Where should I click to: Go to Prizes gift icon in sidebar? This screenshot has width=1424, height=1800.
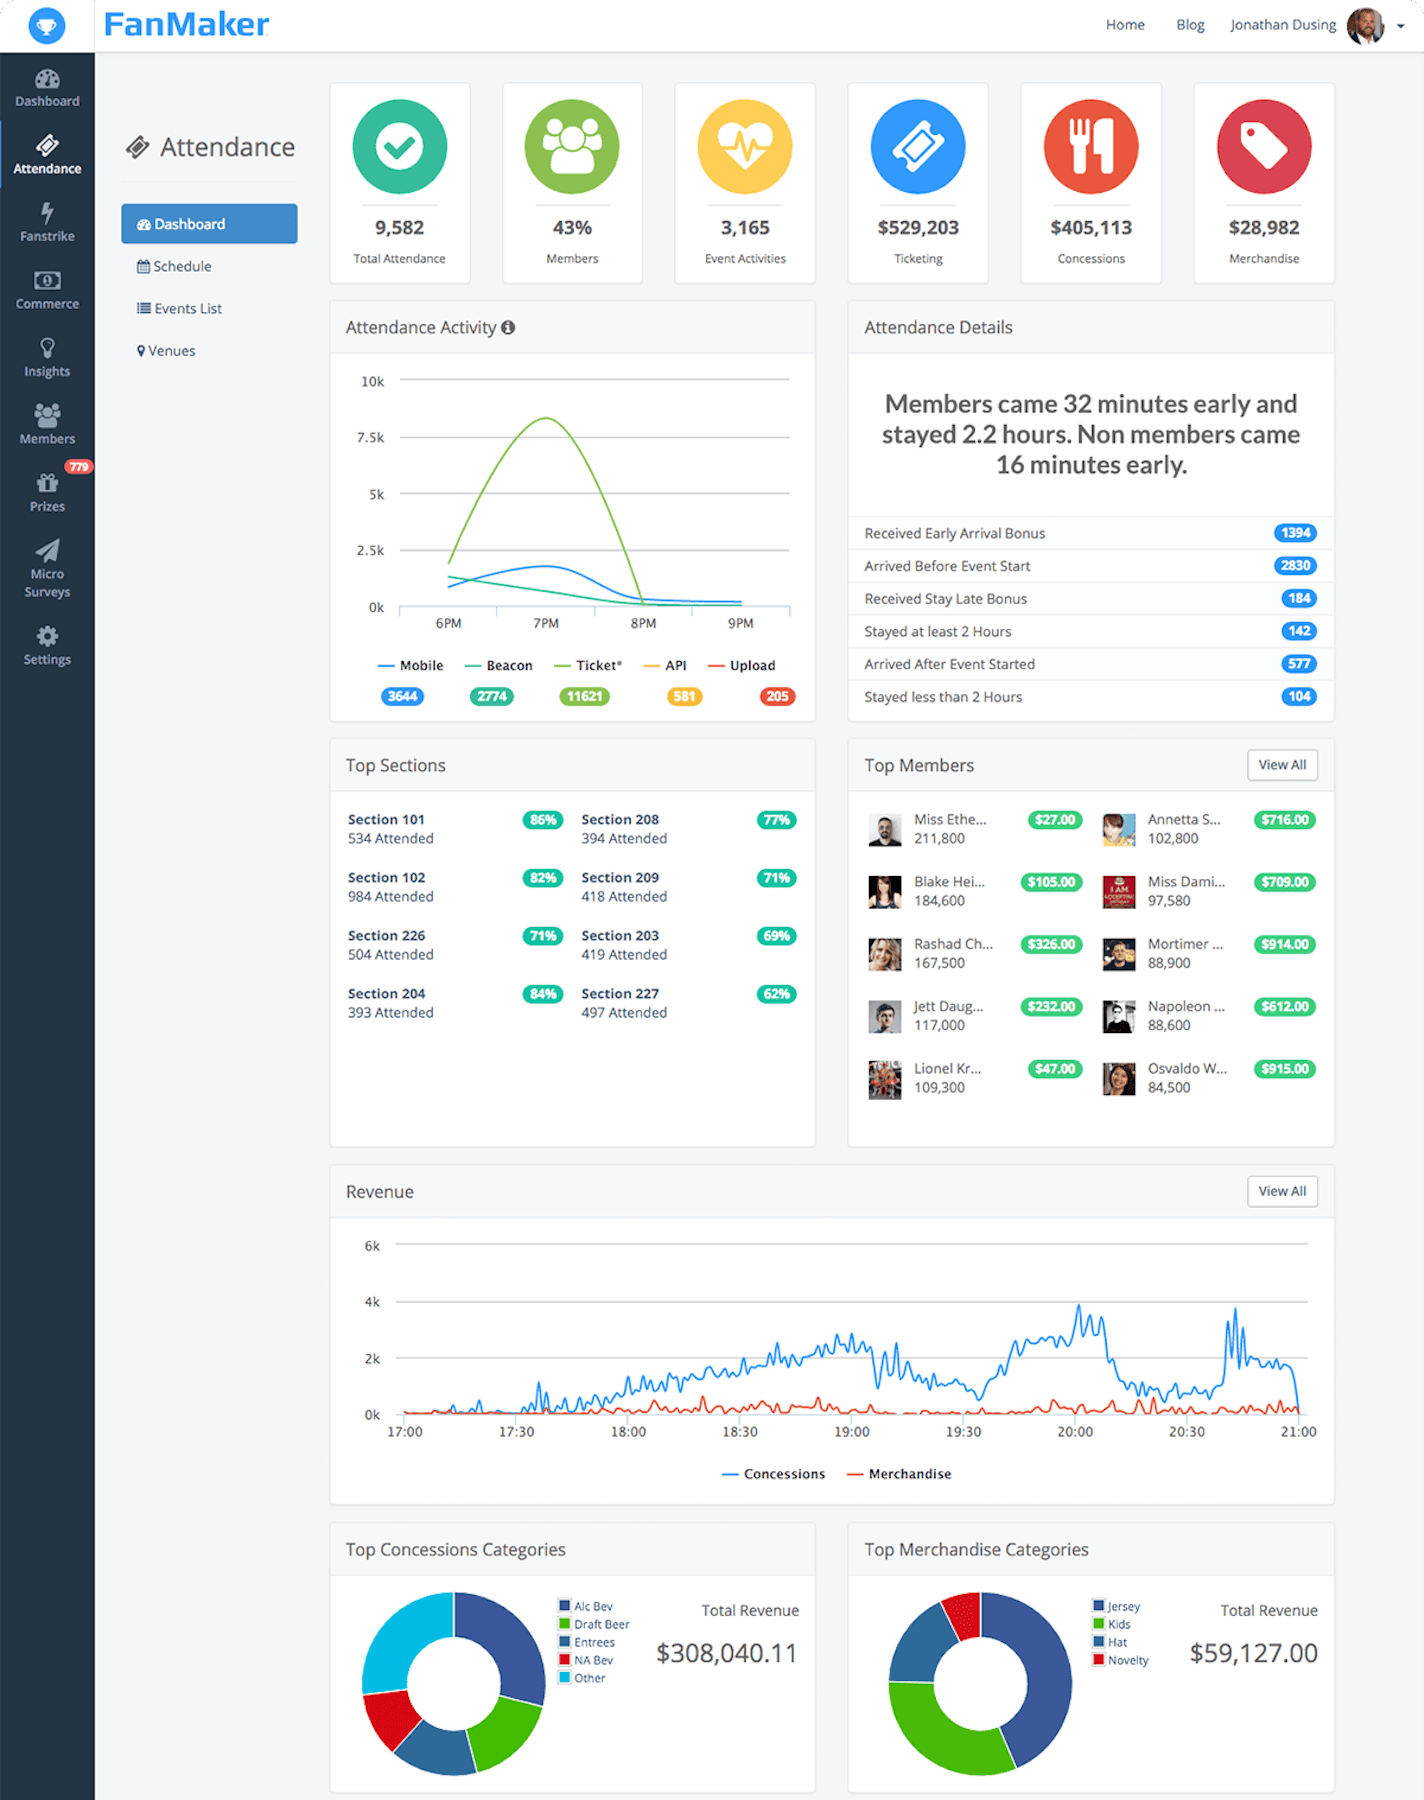(47, 484)
